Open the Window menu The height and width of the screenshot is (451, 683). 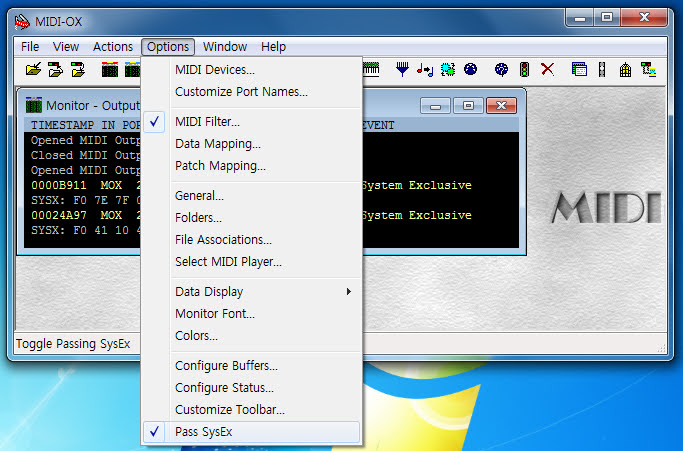(225, 47)
